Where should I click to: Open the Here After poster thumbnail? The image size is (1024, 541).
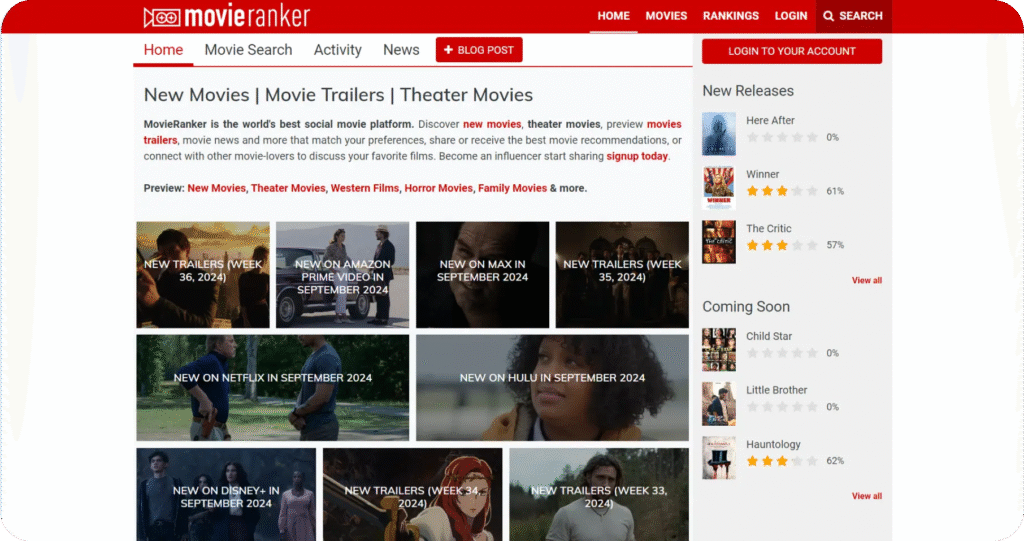718,134
